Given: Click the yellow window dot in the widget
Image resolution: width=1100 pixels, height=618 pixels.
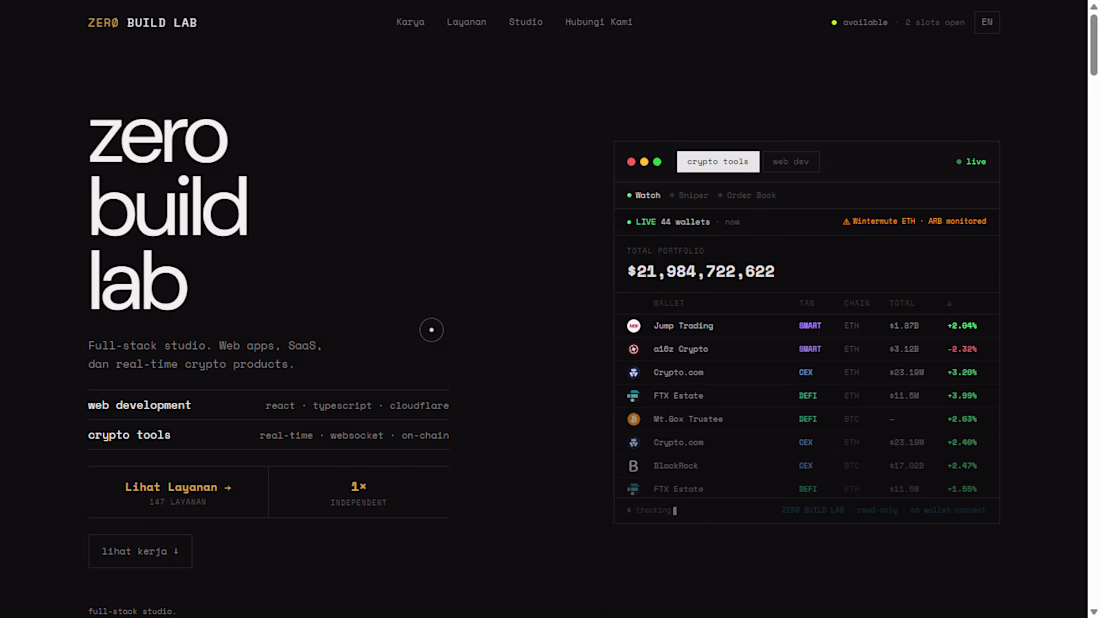Looking at the screenshot, I should (644, 162).
